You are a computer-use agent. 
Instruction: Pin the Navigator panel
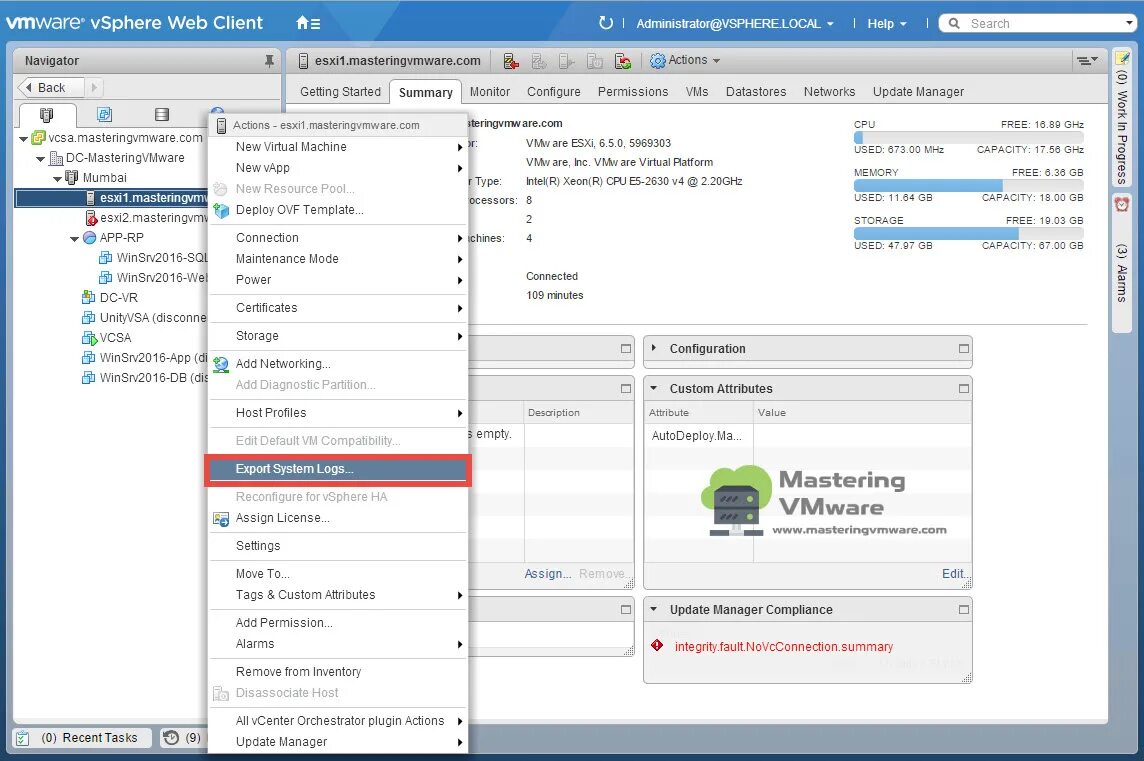(269, 61)
